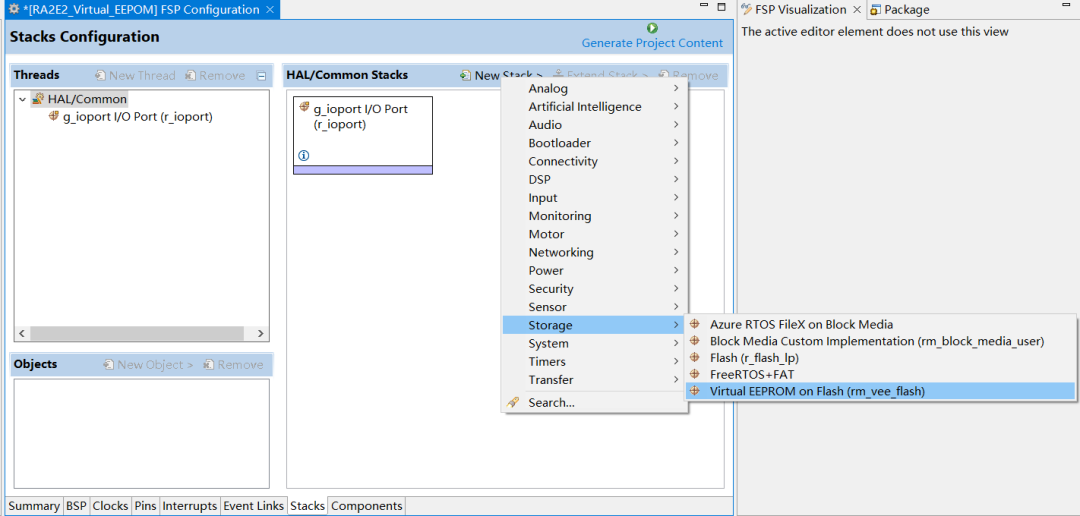The height and width of the screenshot is (516, 1080).
Task: Click the Search menu entry's key icon
Action: click(x=514, y=403)
